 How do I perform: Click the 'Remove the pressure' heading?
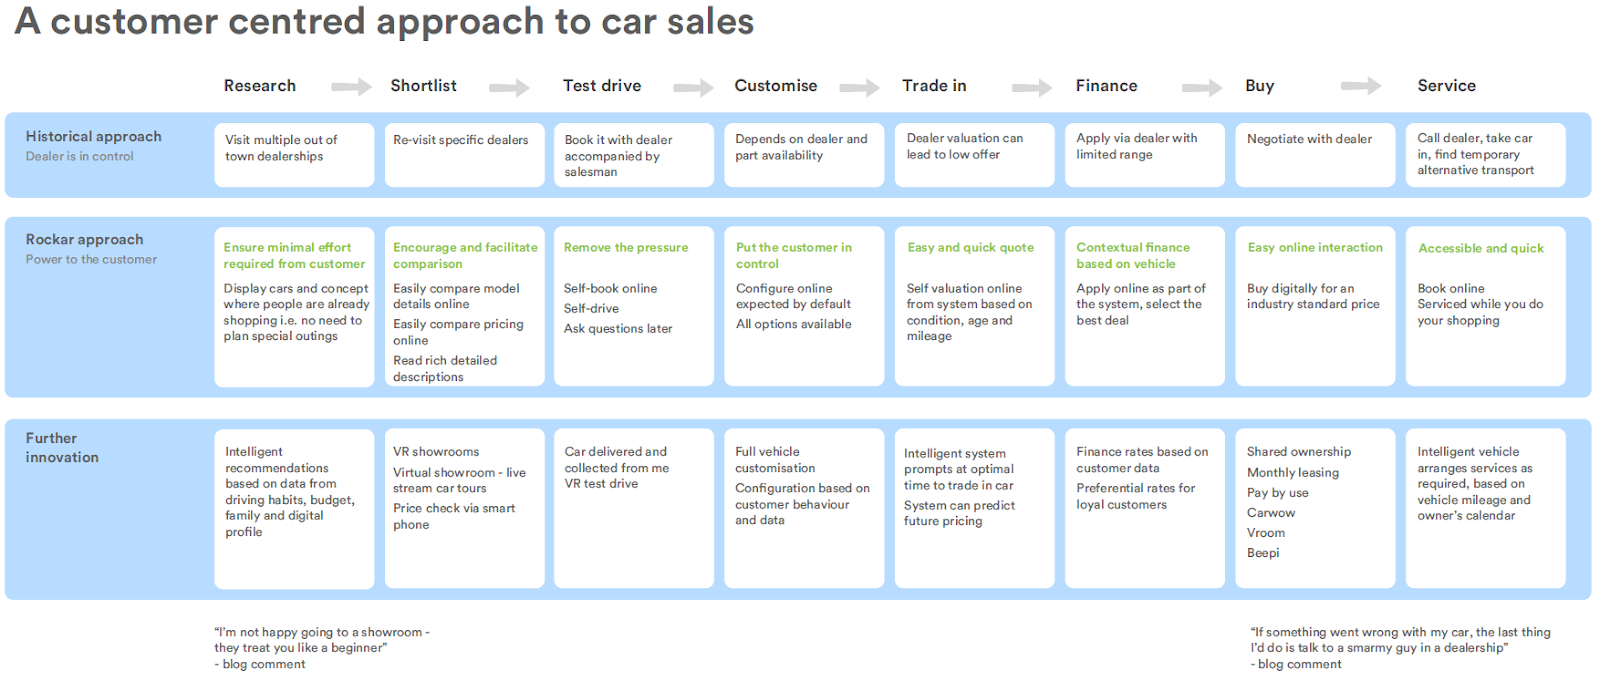[626, 247]
